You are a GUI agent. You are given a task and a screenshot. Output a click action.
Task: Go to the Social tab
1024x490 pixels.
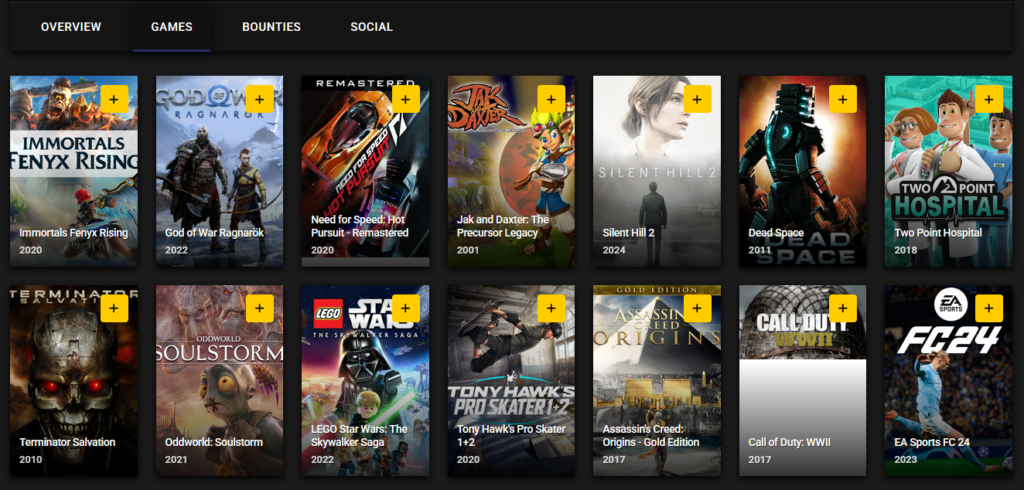(371, 27)
